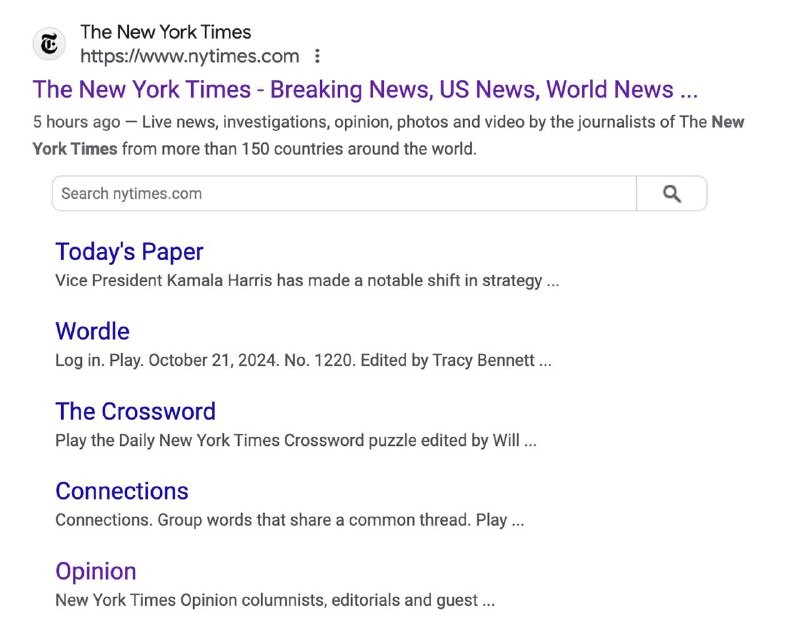Click the 'Log in. Play. October 21, 2024' snippet
Image resolution: width=800 pixels, height=637 pixels.
(304, 361)
